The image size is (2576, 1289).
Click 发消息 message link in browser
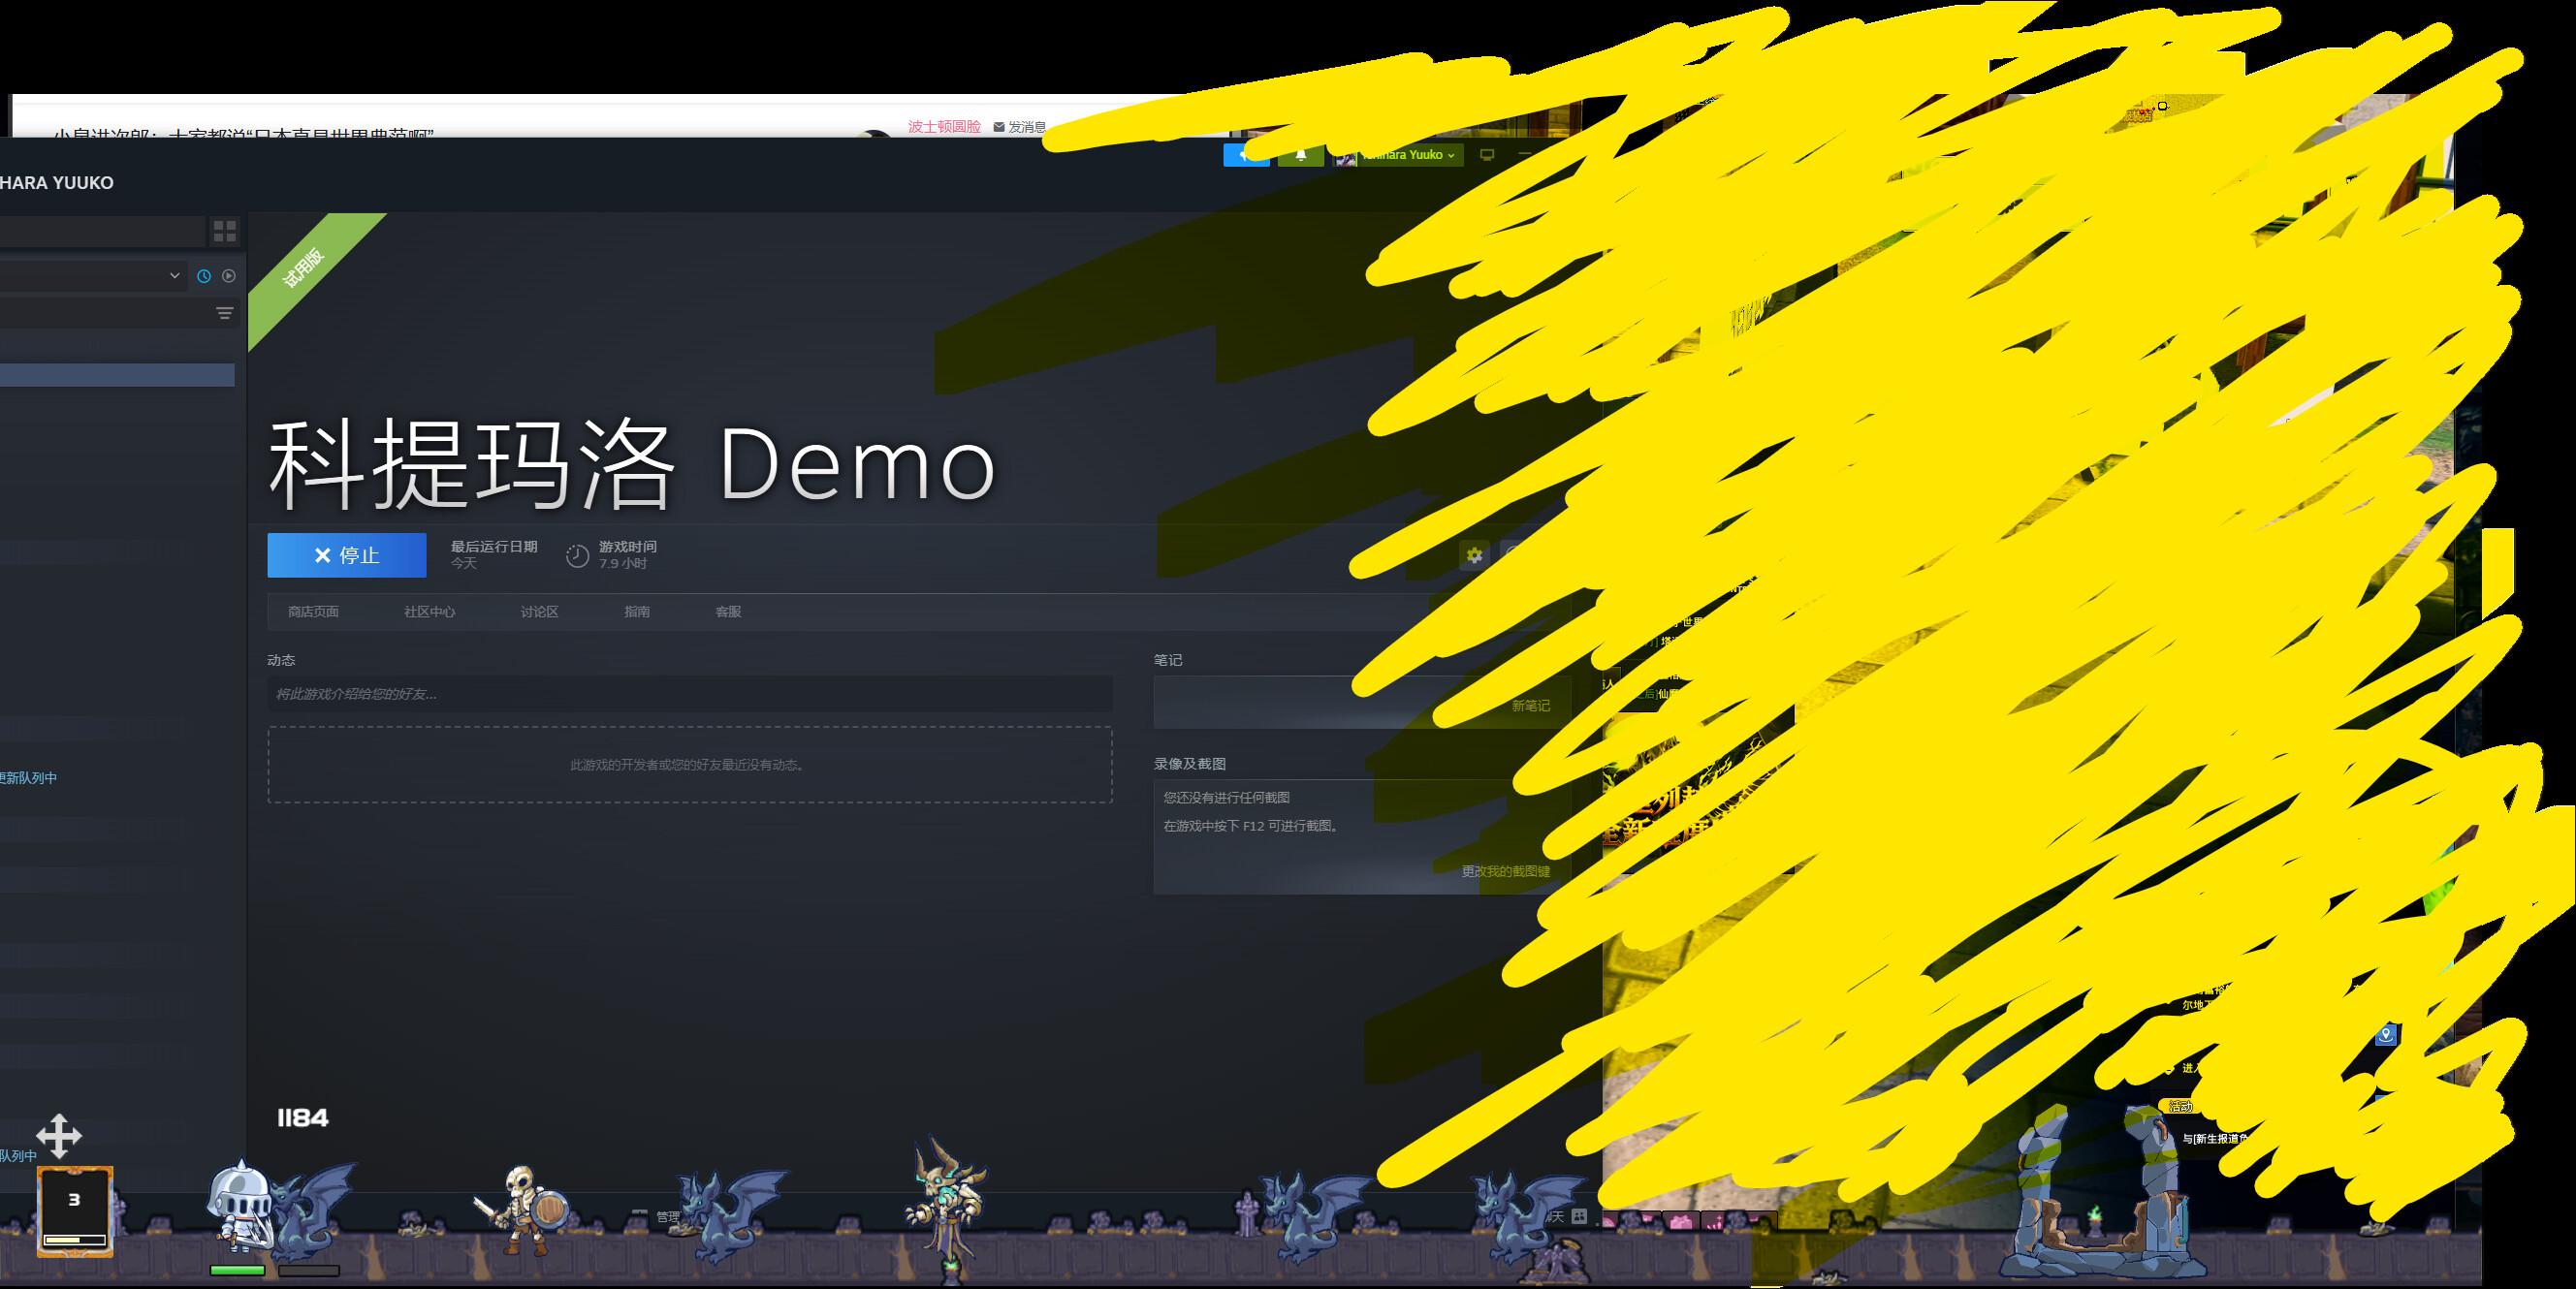coord(1019,127)
